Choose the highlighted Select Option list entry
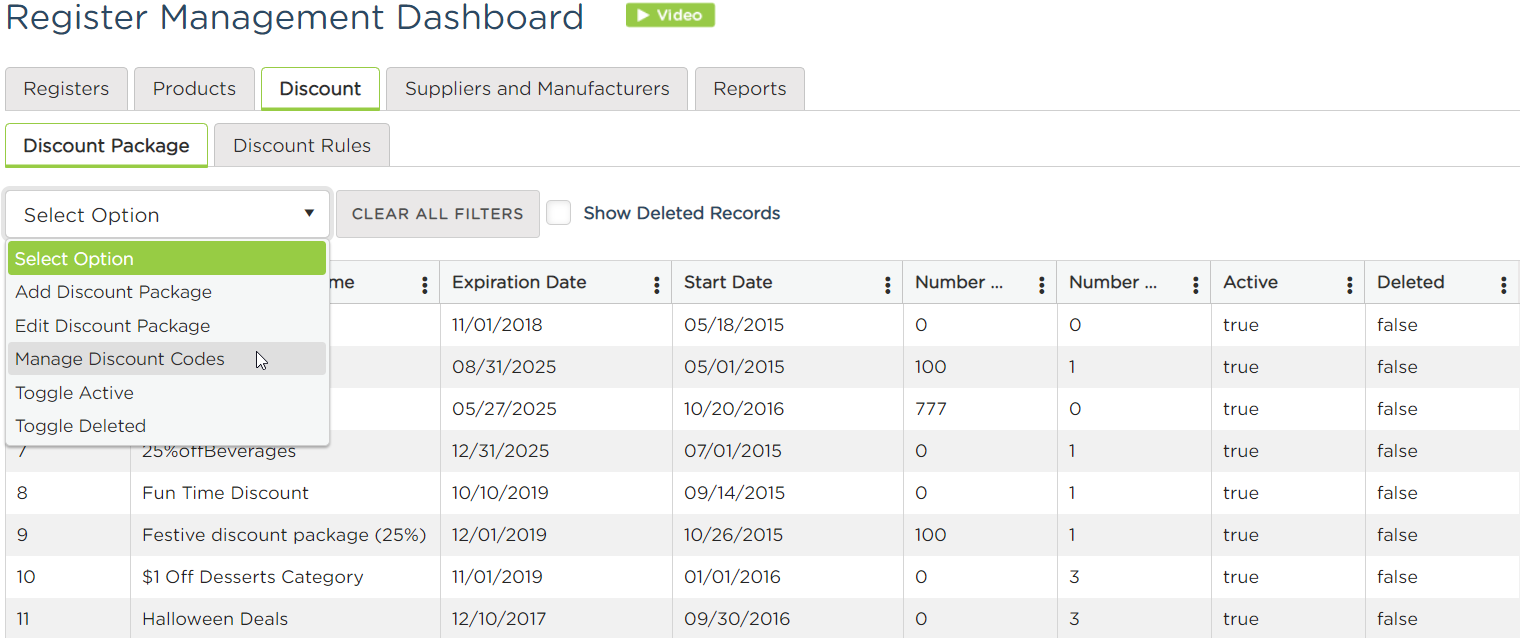Image resolution: width=1520 pixels, height=638 pixels. [x=167, y=258]
